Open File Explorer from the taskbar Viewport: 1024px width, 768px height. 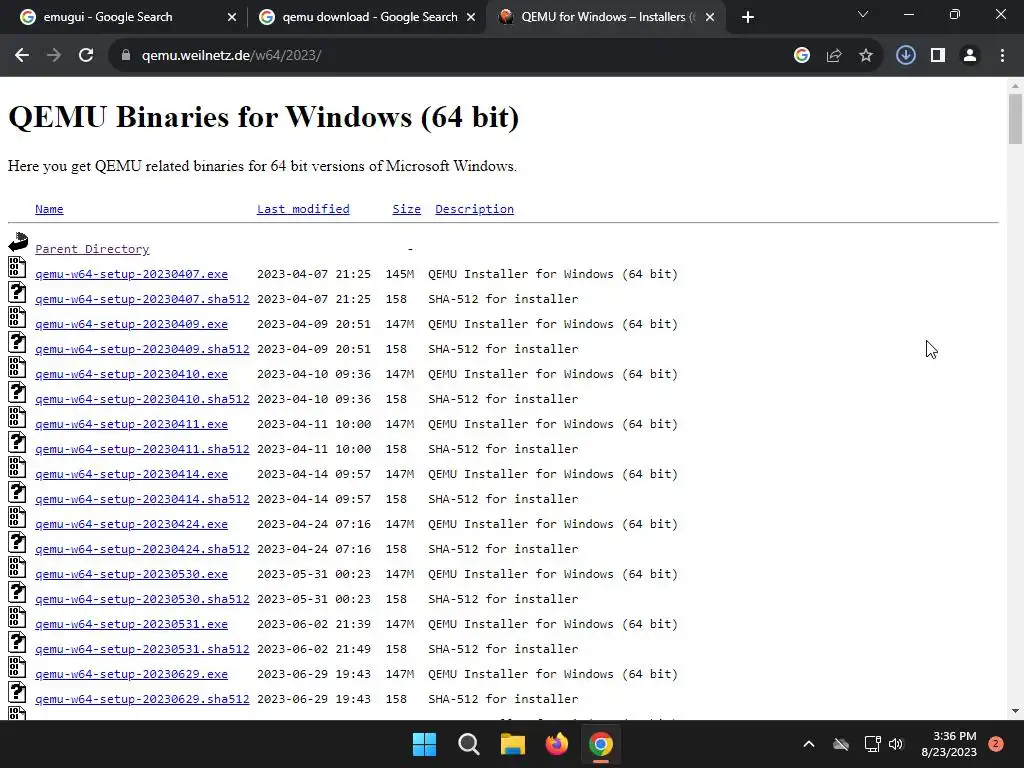click(x=513, y=744)
